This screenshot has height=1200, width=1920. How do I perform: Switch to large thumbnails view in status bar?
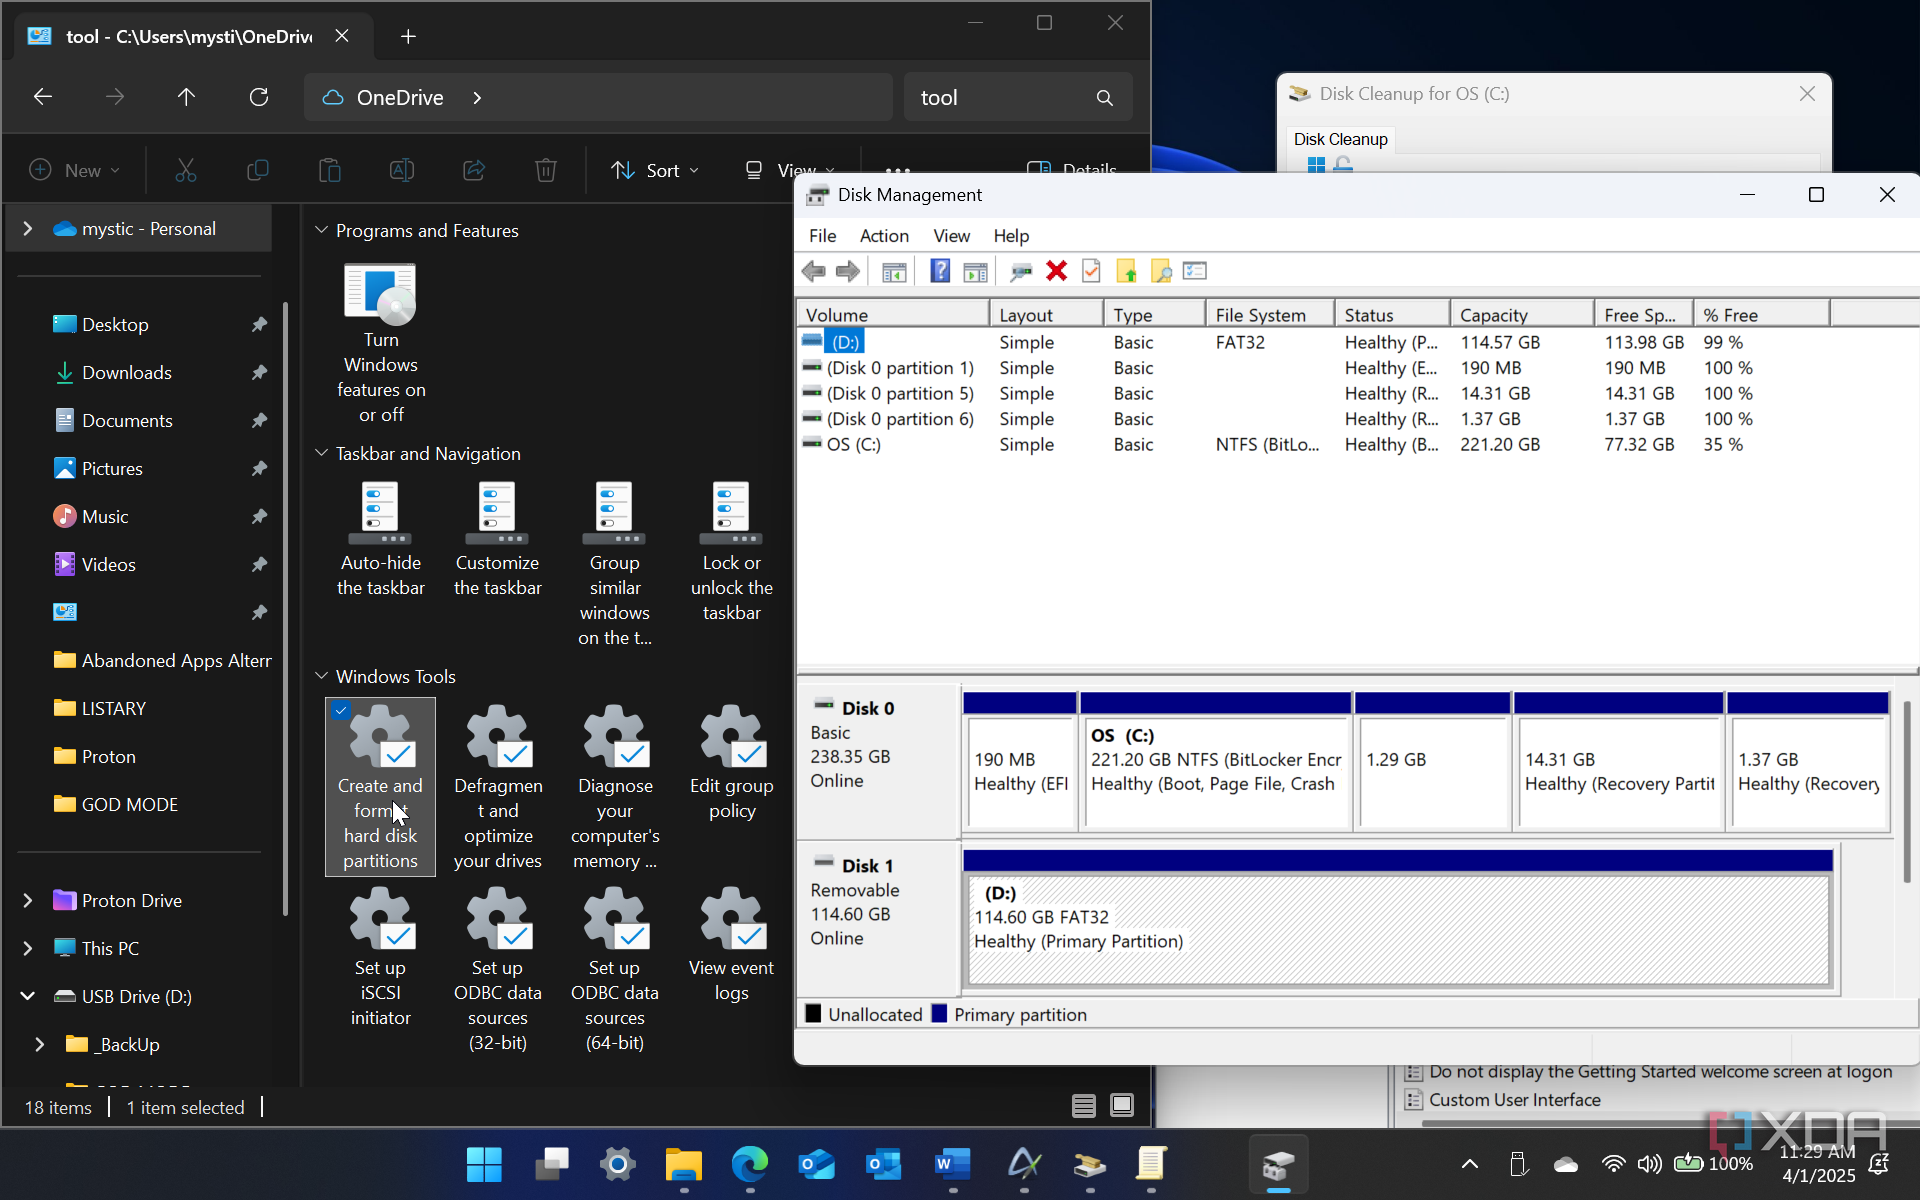[x=1122, y=1106]
